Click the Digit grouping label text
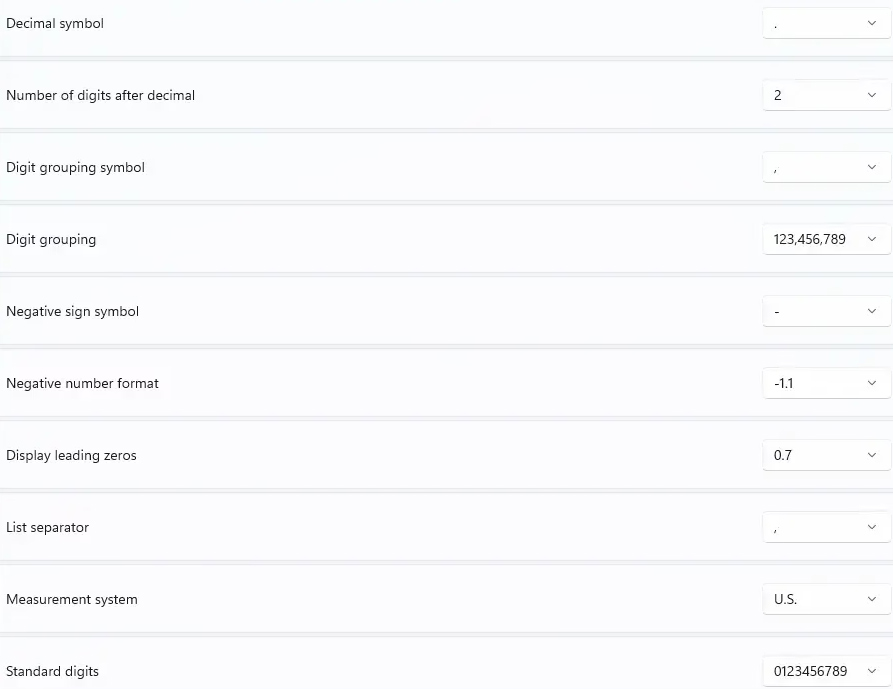Viewport: 893px width, 689px height. (51, 240)
